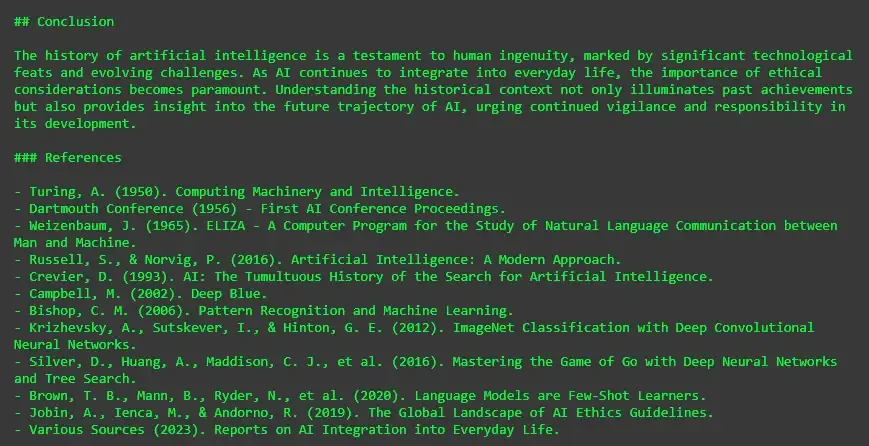Click the 'and Tree Search.' continuation line
The width and height of the screenshot is (869, 446).
point(75,379)
